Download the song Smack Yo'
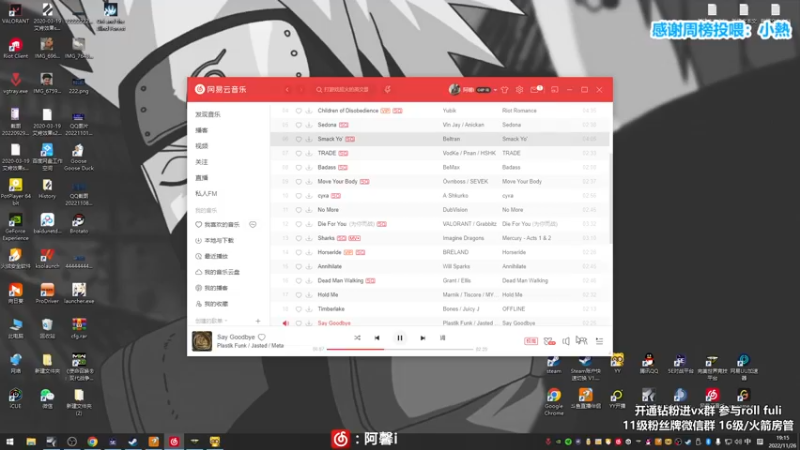The width and height of the screenshot is (800, 450). click(x=309, y=139)
